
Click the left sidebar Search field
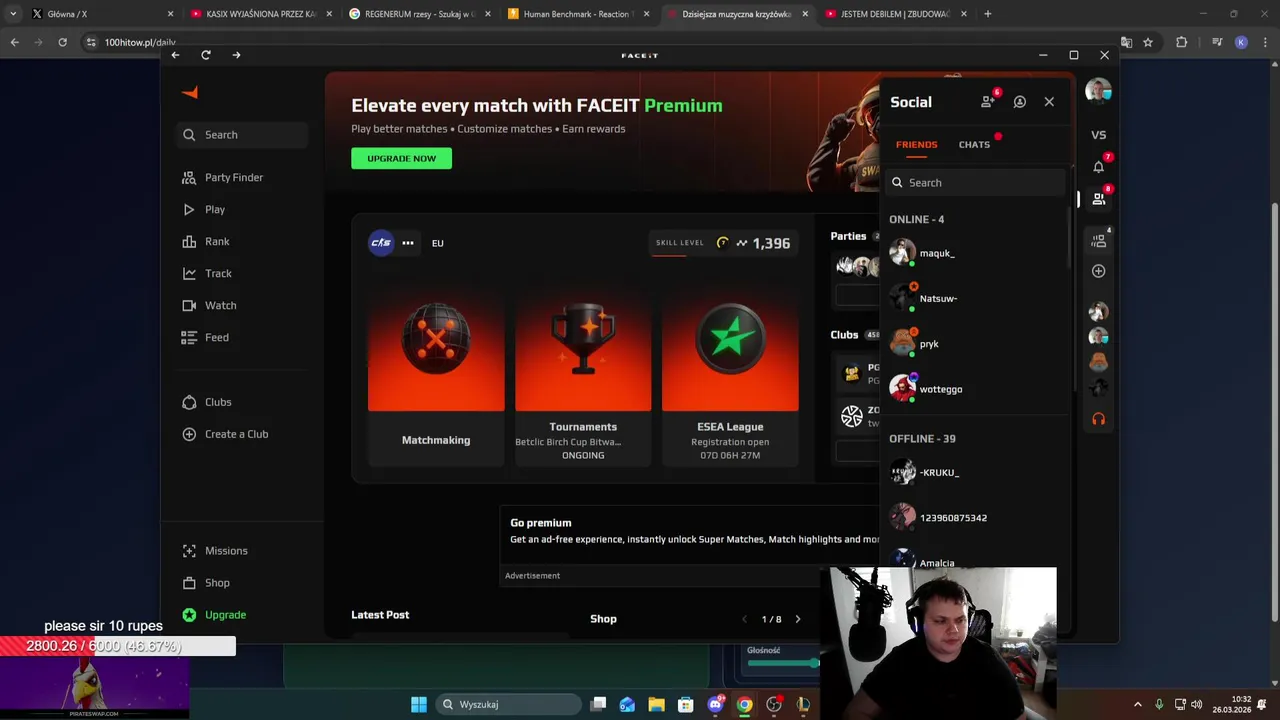(243, 135)
